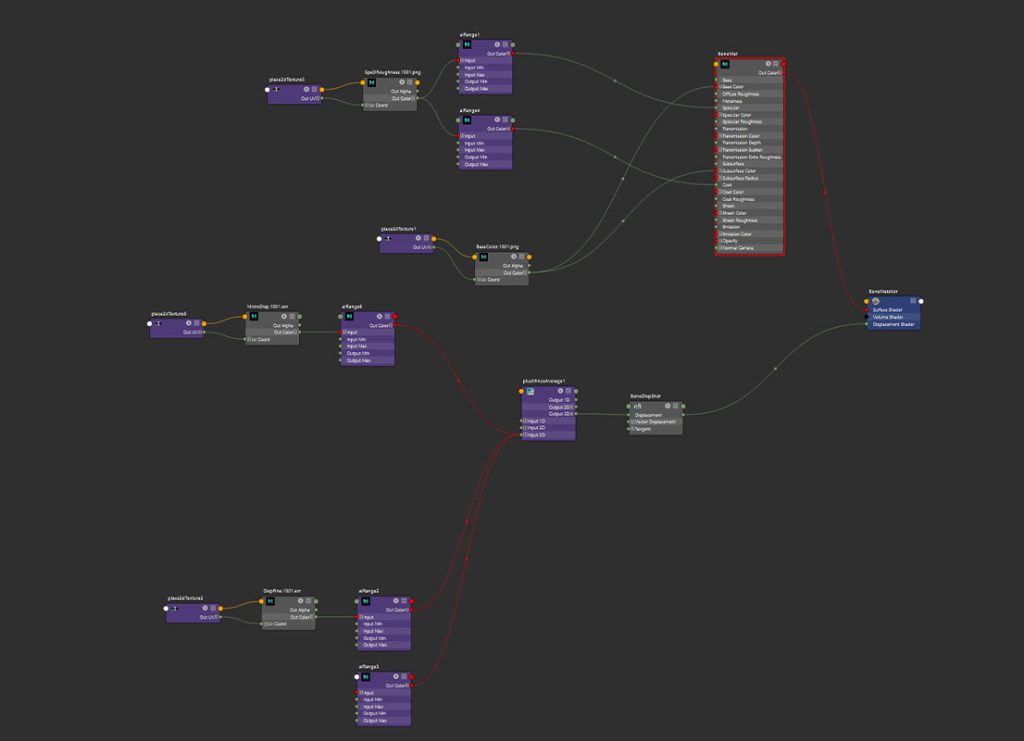Expand the Base Color attribute on BoneMat

coord(719,87)
